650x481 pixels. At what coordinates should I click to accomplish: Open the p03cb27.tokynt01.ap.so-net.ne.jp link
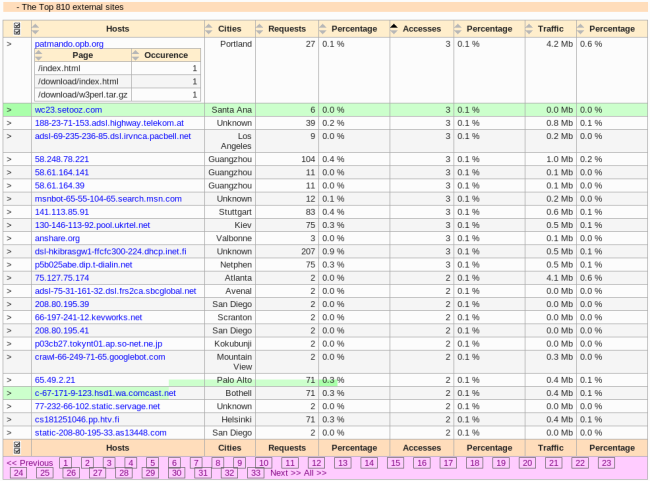point(99,344)
